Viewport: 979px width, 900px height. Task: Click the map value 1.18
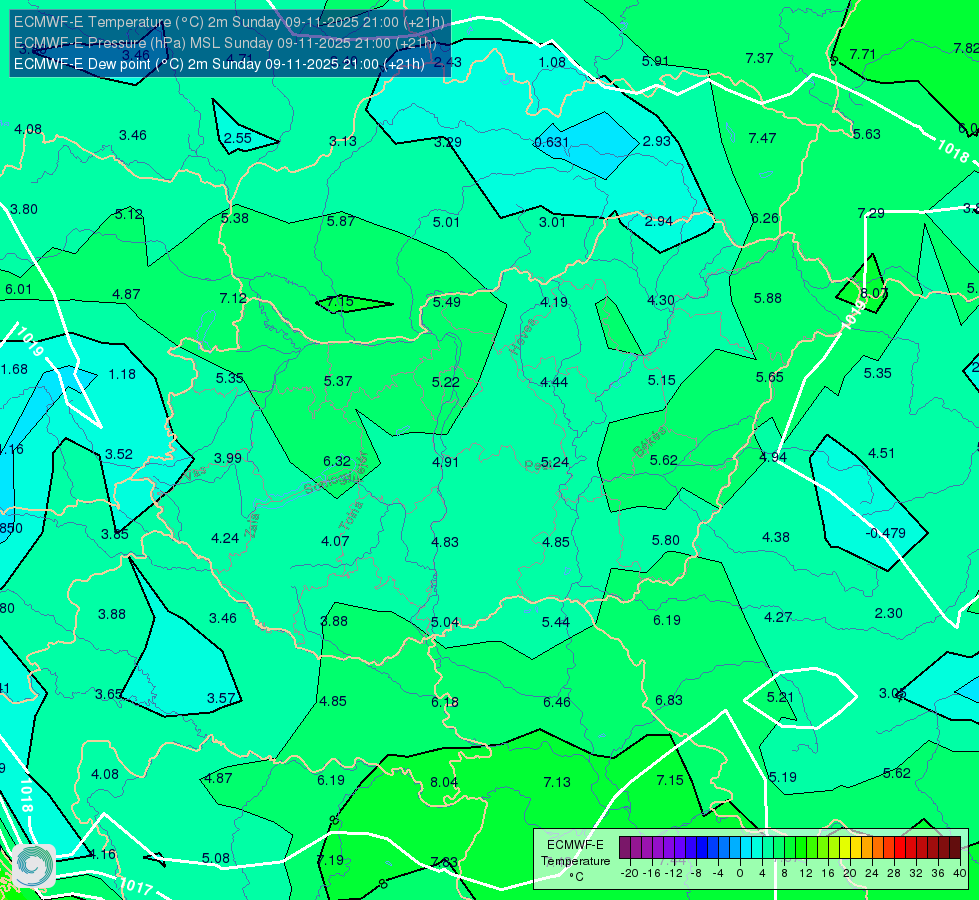pyautogui.click(x=122, y=374)
